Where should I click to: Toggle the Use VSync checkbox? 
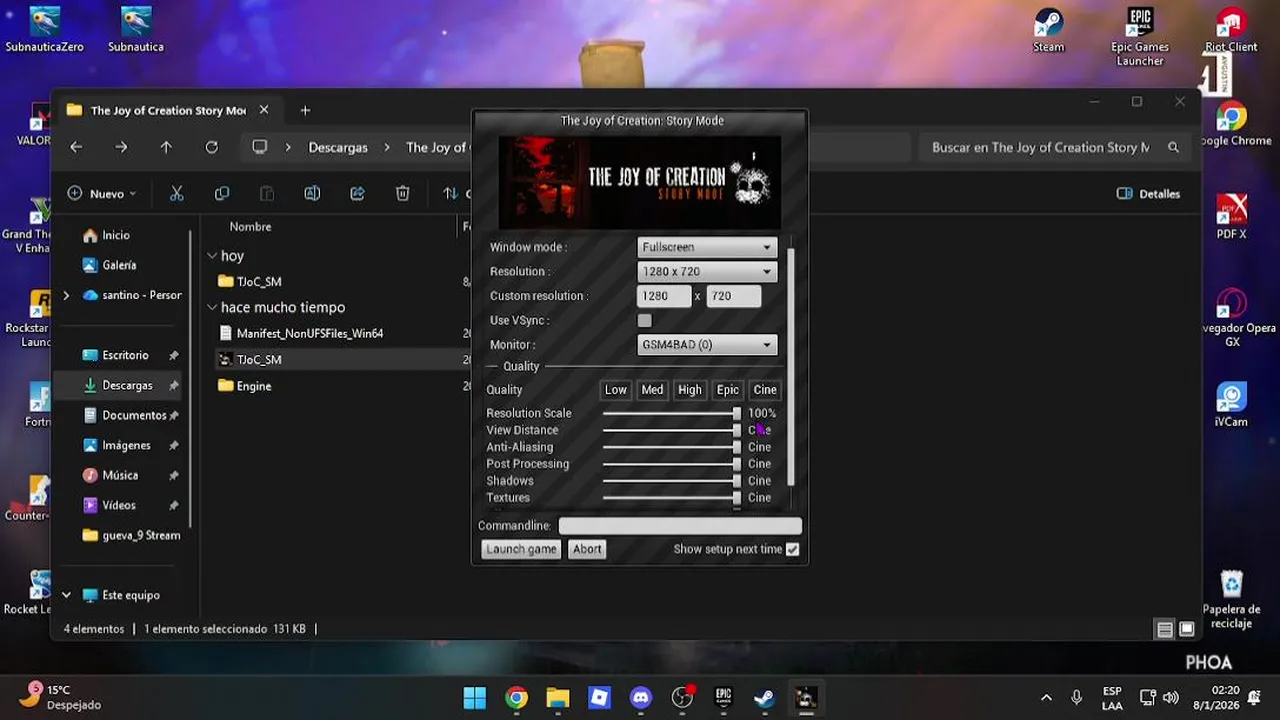point(645,320)
